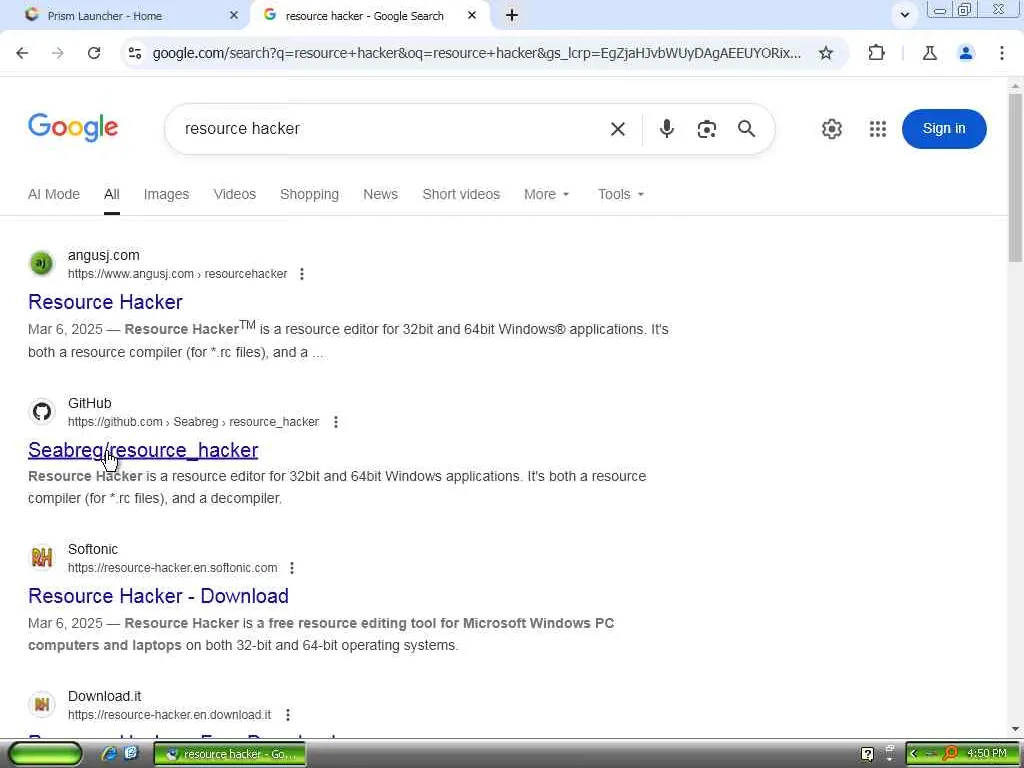Viewport: 1024px width, 768px height.
Task: Click the address bar URL
Action: pos(477,53)
